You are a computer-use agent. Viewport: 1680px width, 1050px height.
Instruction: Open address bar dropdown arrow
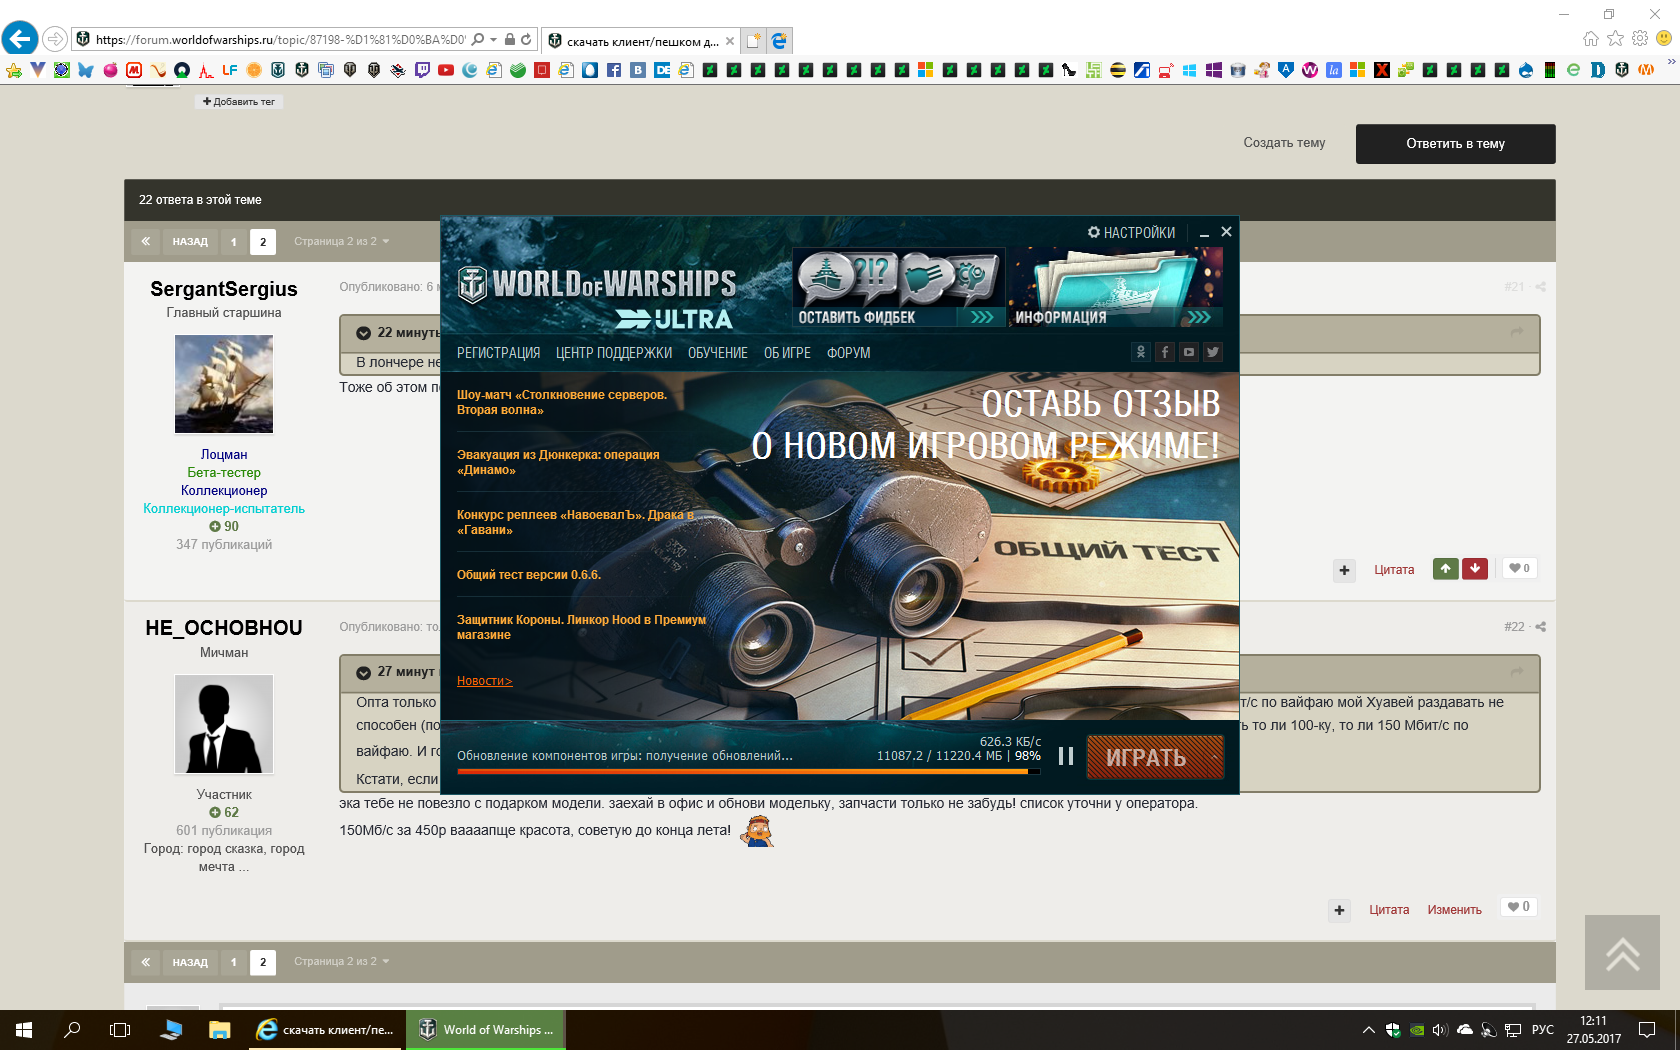[x=494, y=40]
